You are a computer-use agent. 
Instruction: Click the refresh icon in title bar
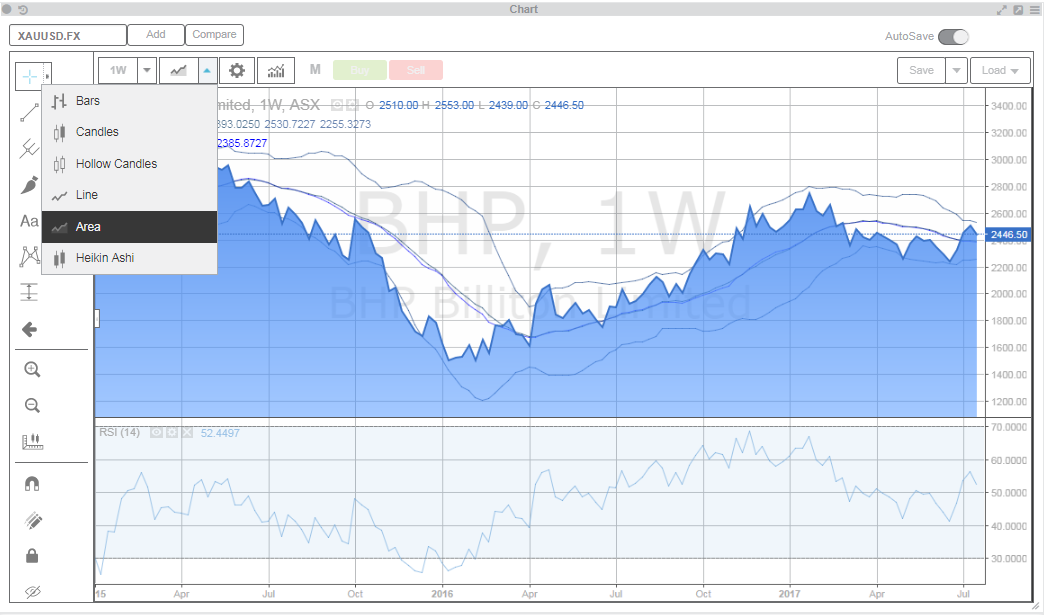pos(23,9)
